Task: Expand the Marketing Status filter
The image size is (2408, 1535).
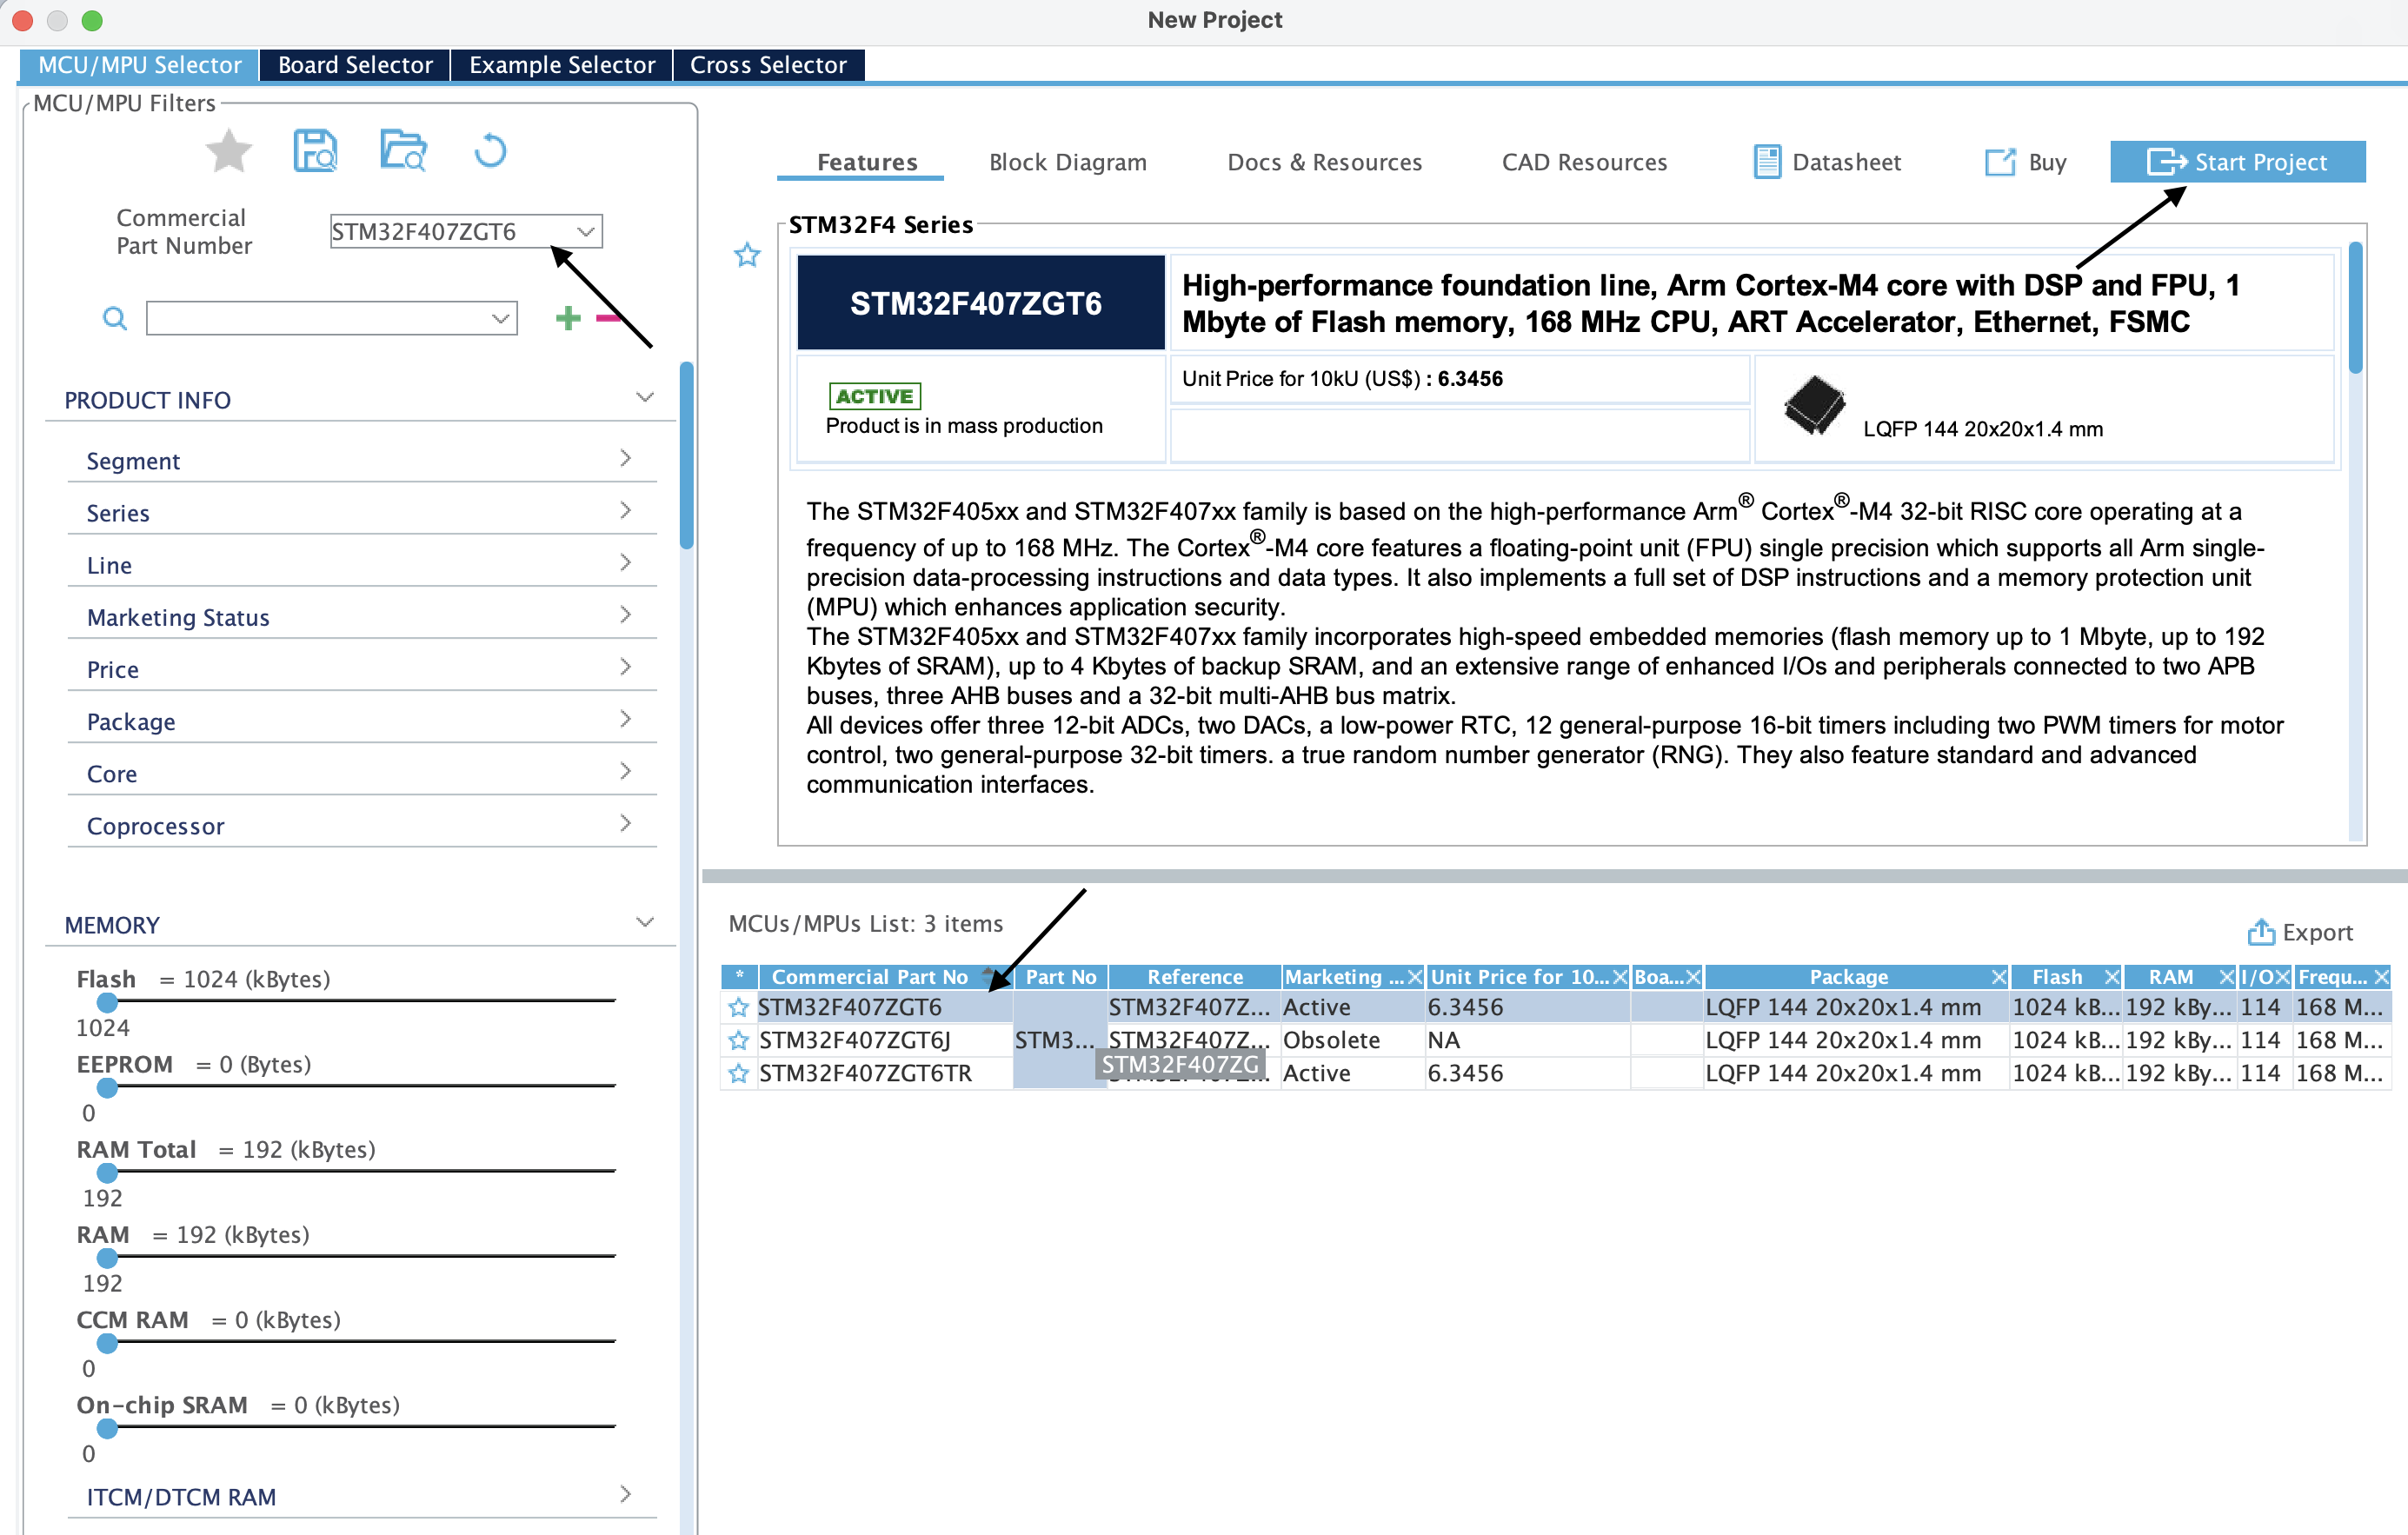Action: tap(625, 616)
